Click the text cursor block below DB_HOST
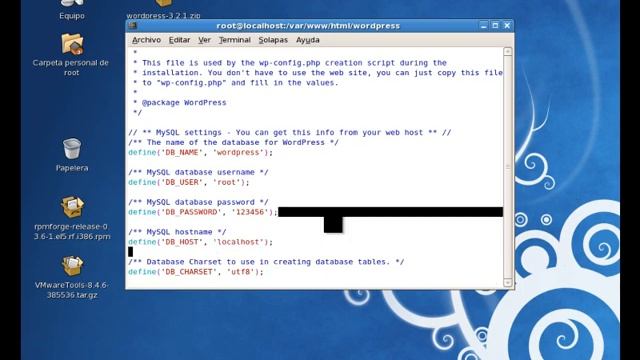Screen dimensions: 640x360 click(x=130, y=251)
